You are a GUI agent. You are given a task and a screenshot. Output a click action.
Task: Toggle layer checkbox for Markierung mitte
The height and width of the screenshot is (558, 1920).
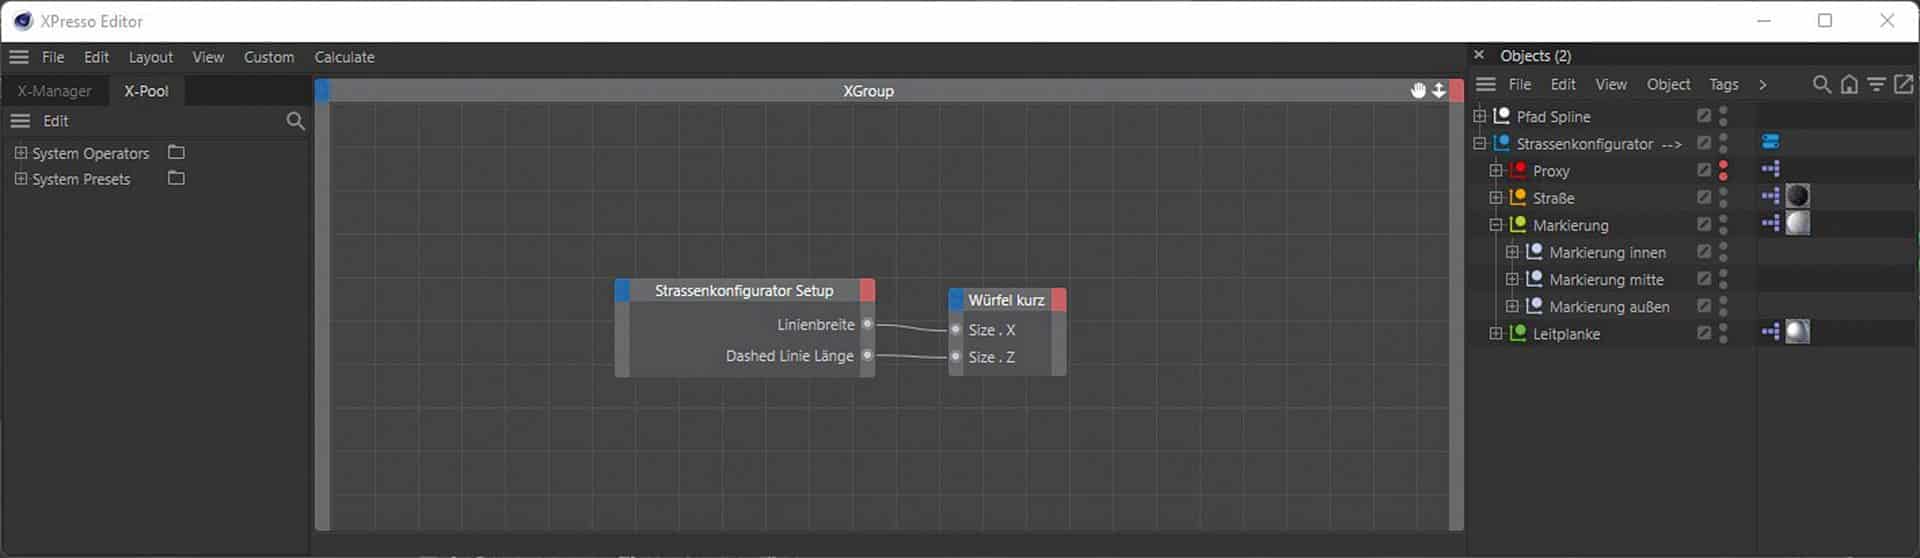[x=1704, y=279]
